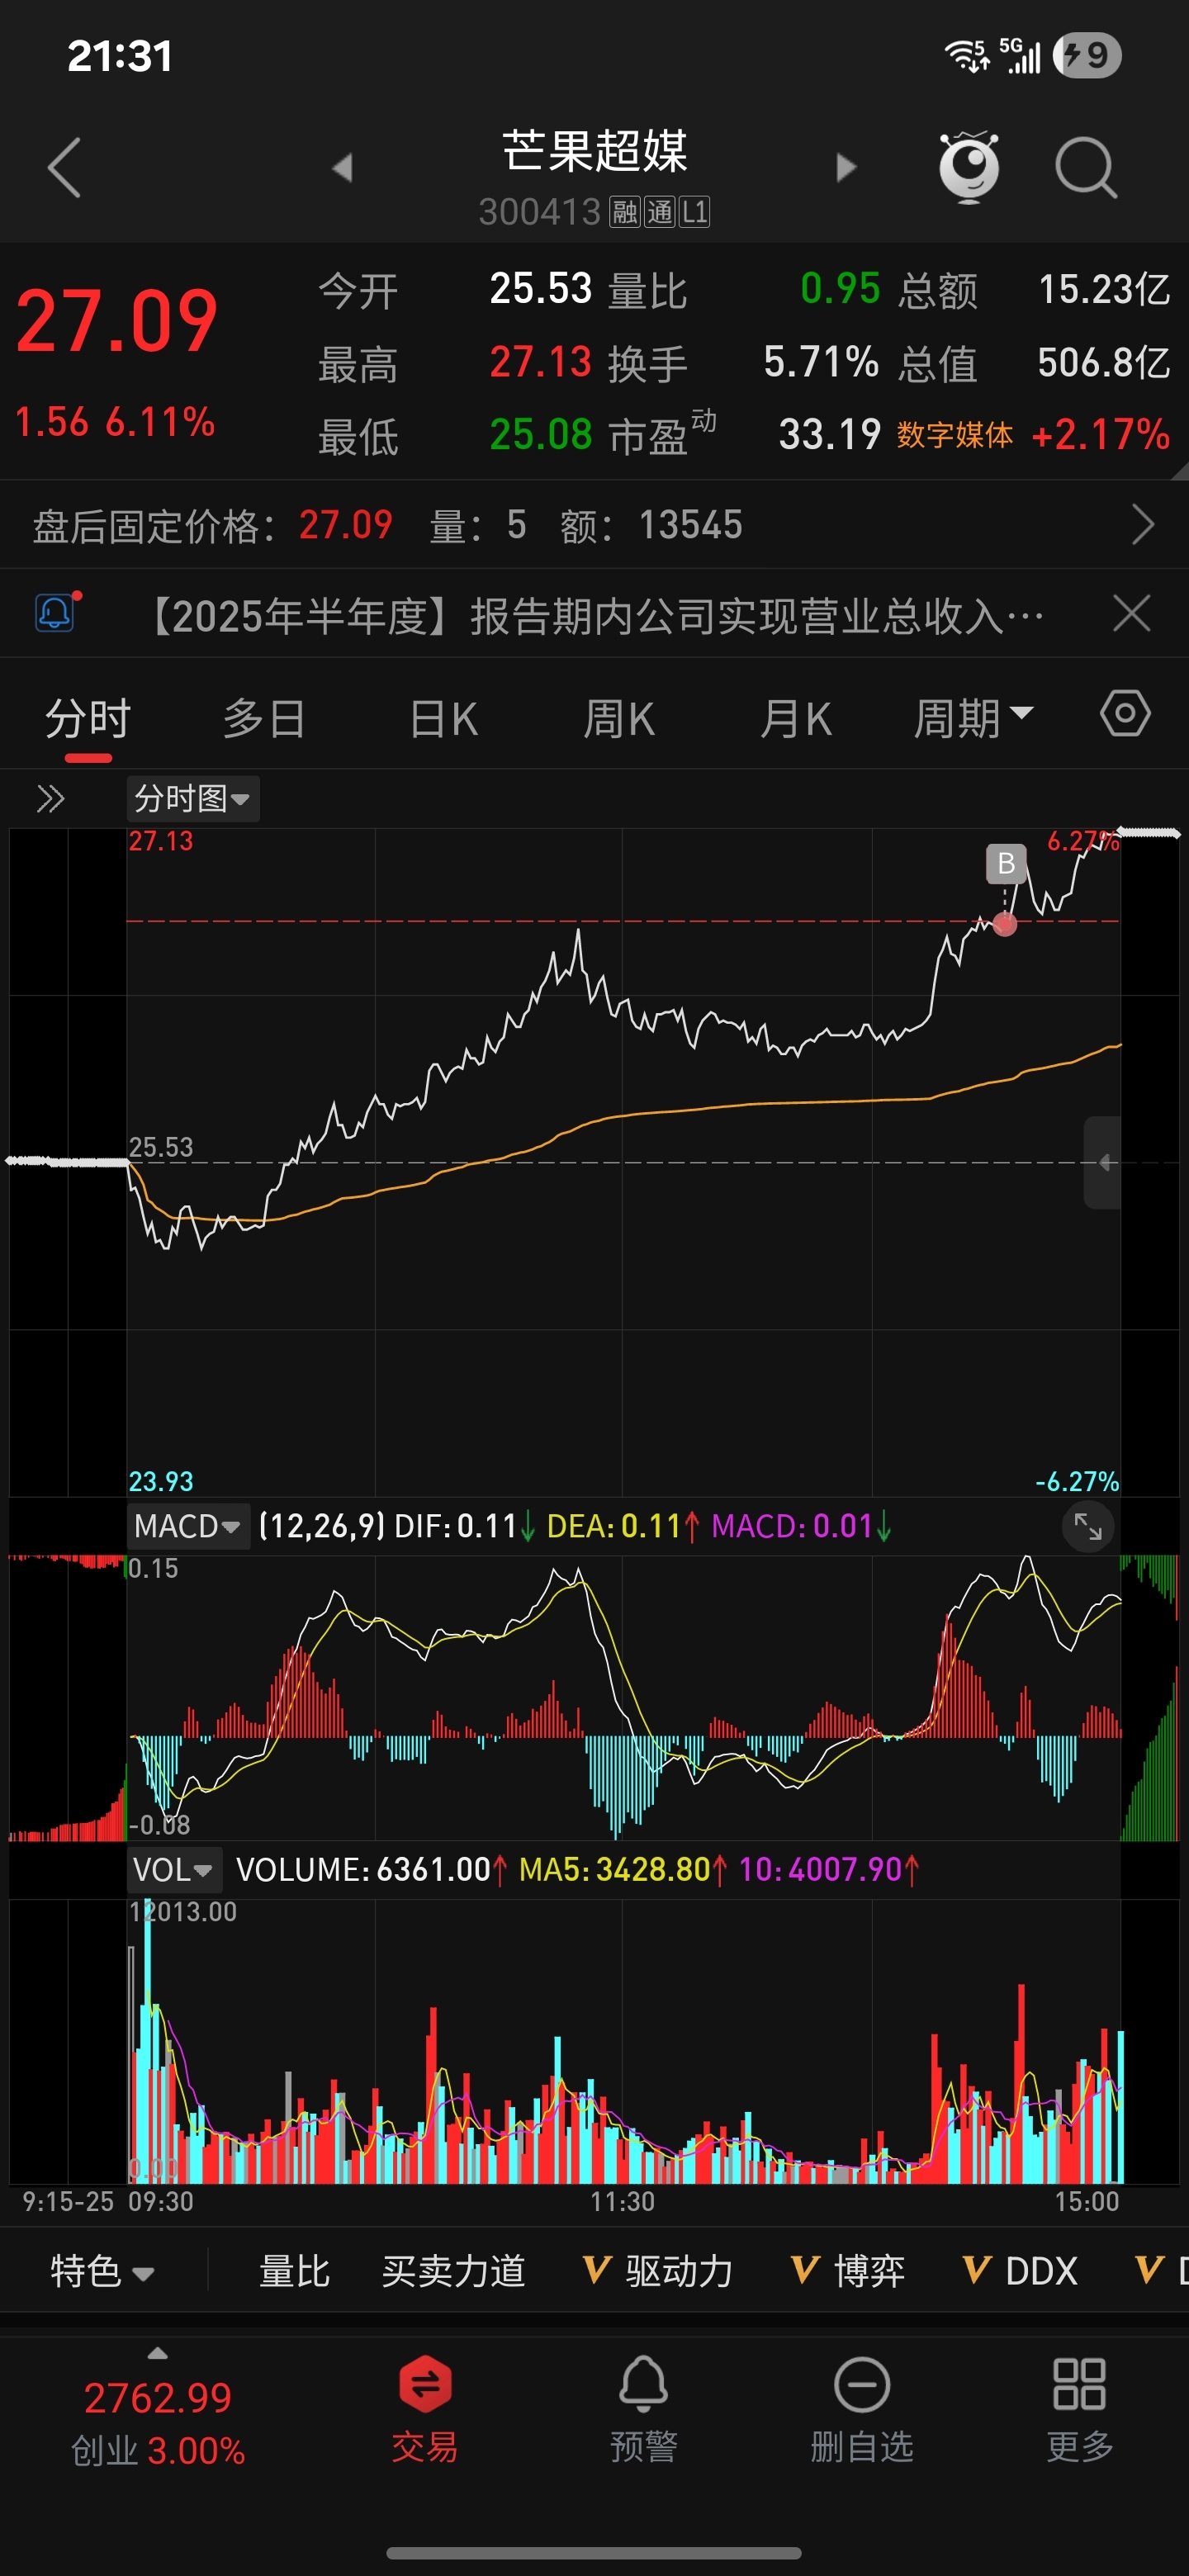This screenshot has width=1189, height=2576.
Task: Tap the system home gesture bar
Action: 594,2553
